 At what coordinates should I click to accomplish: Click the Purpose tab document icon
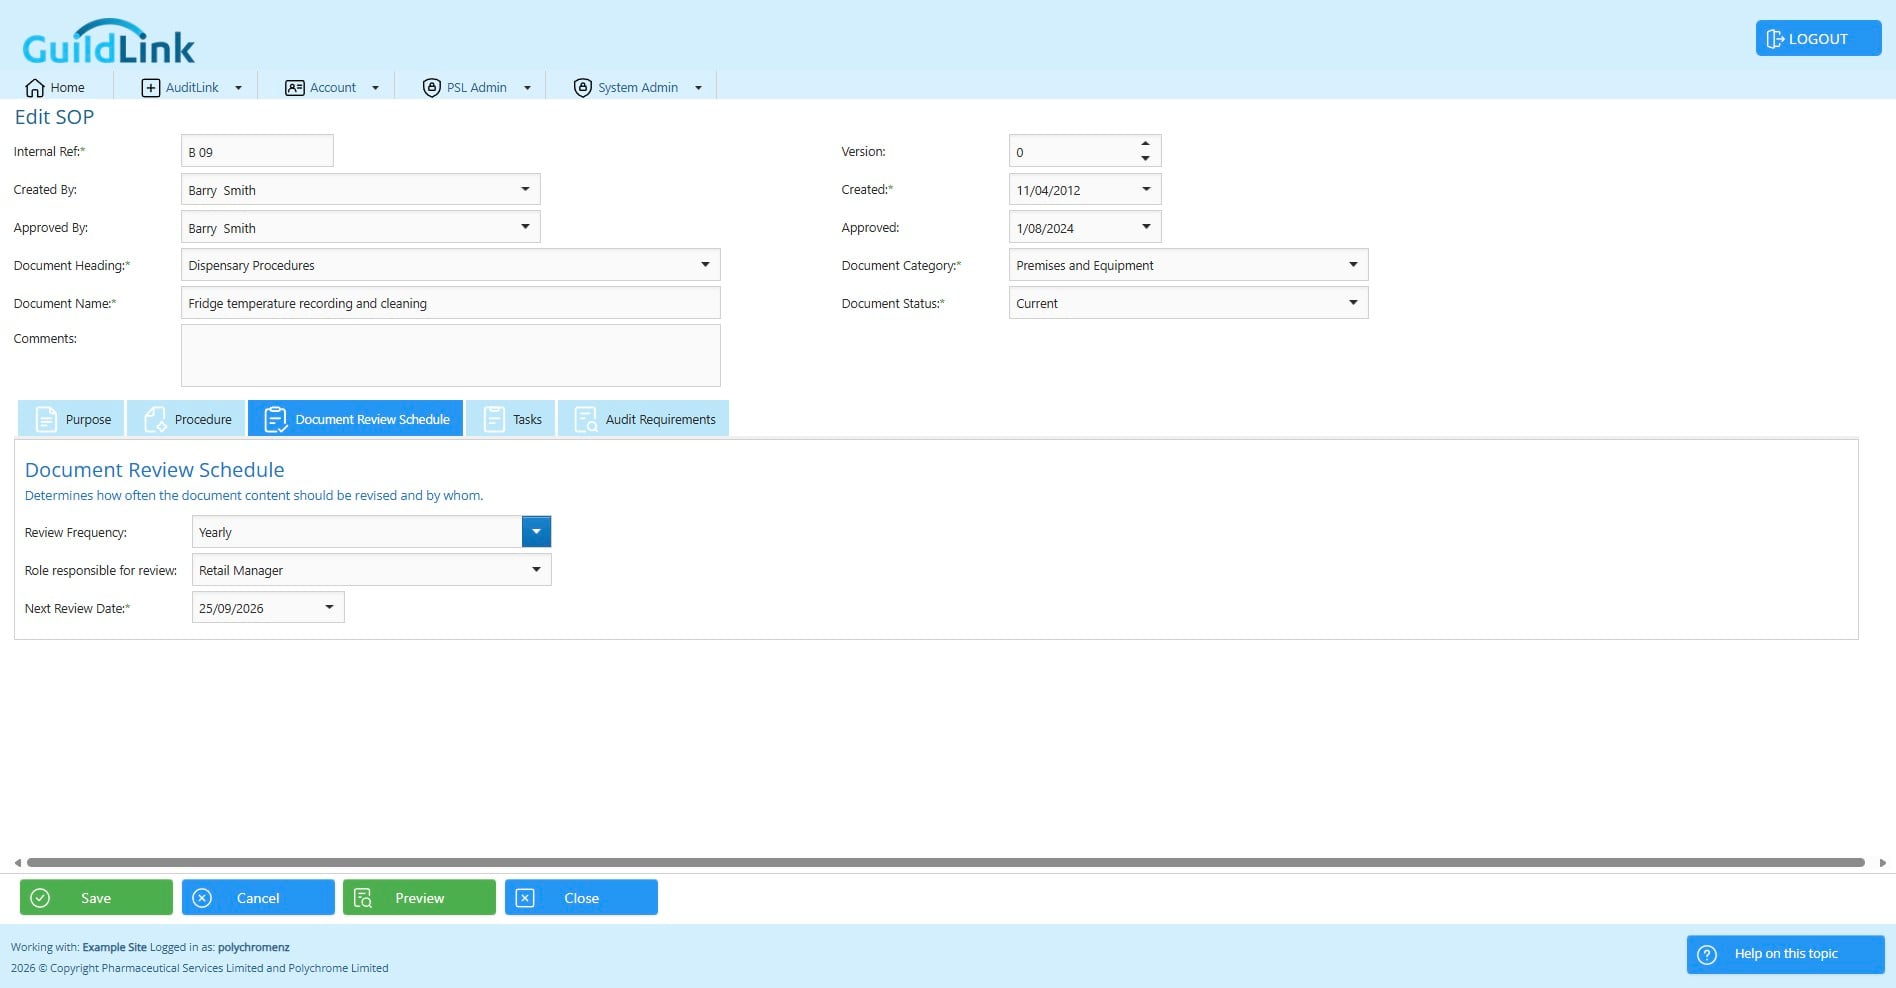click(46, 419)
